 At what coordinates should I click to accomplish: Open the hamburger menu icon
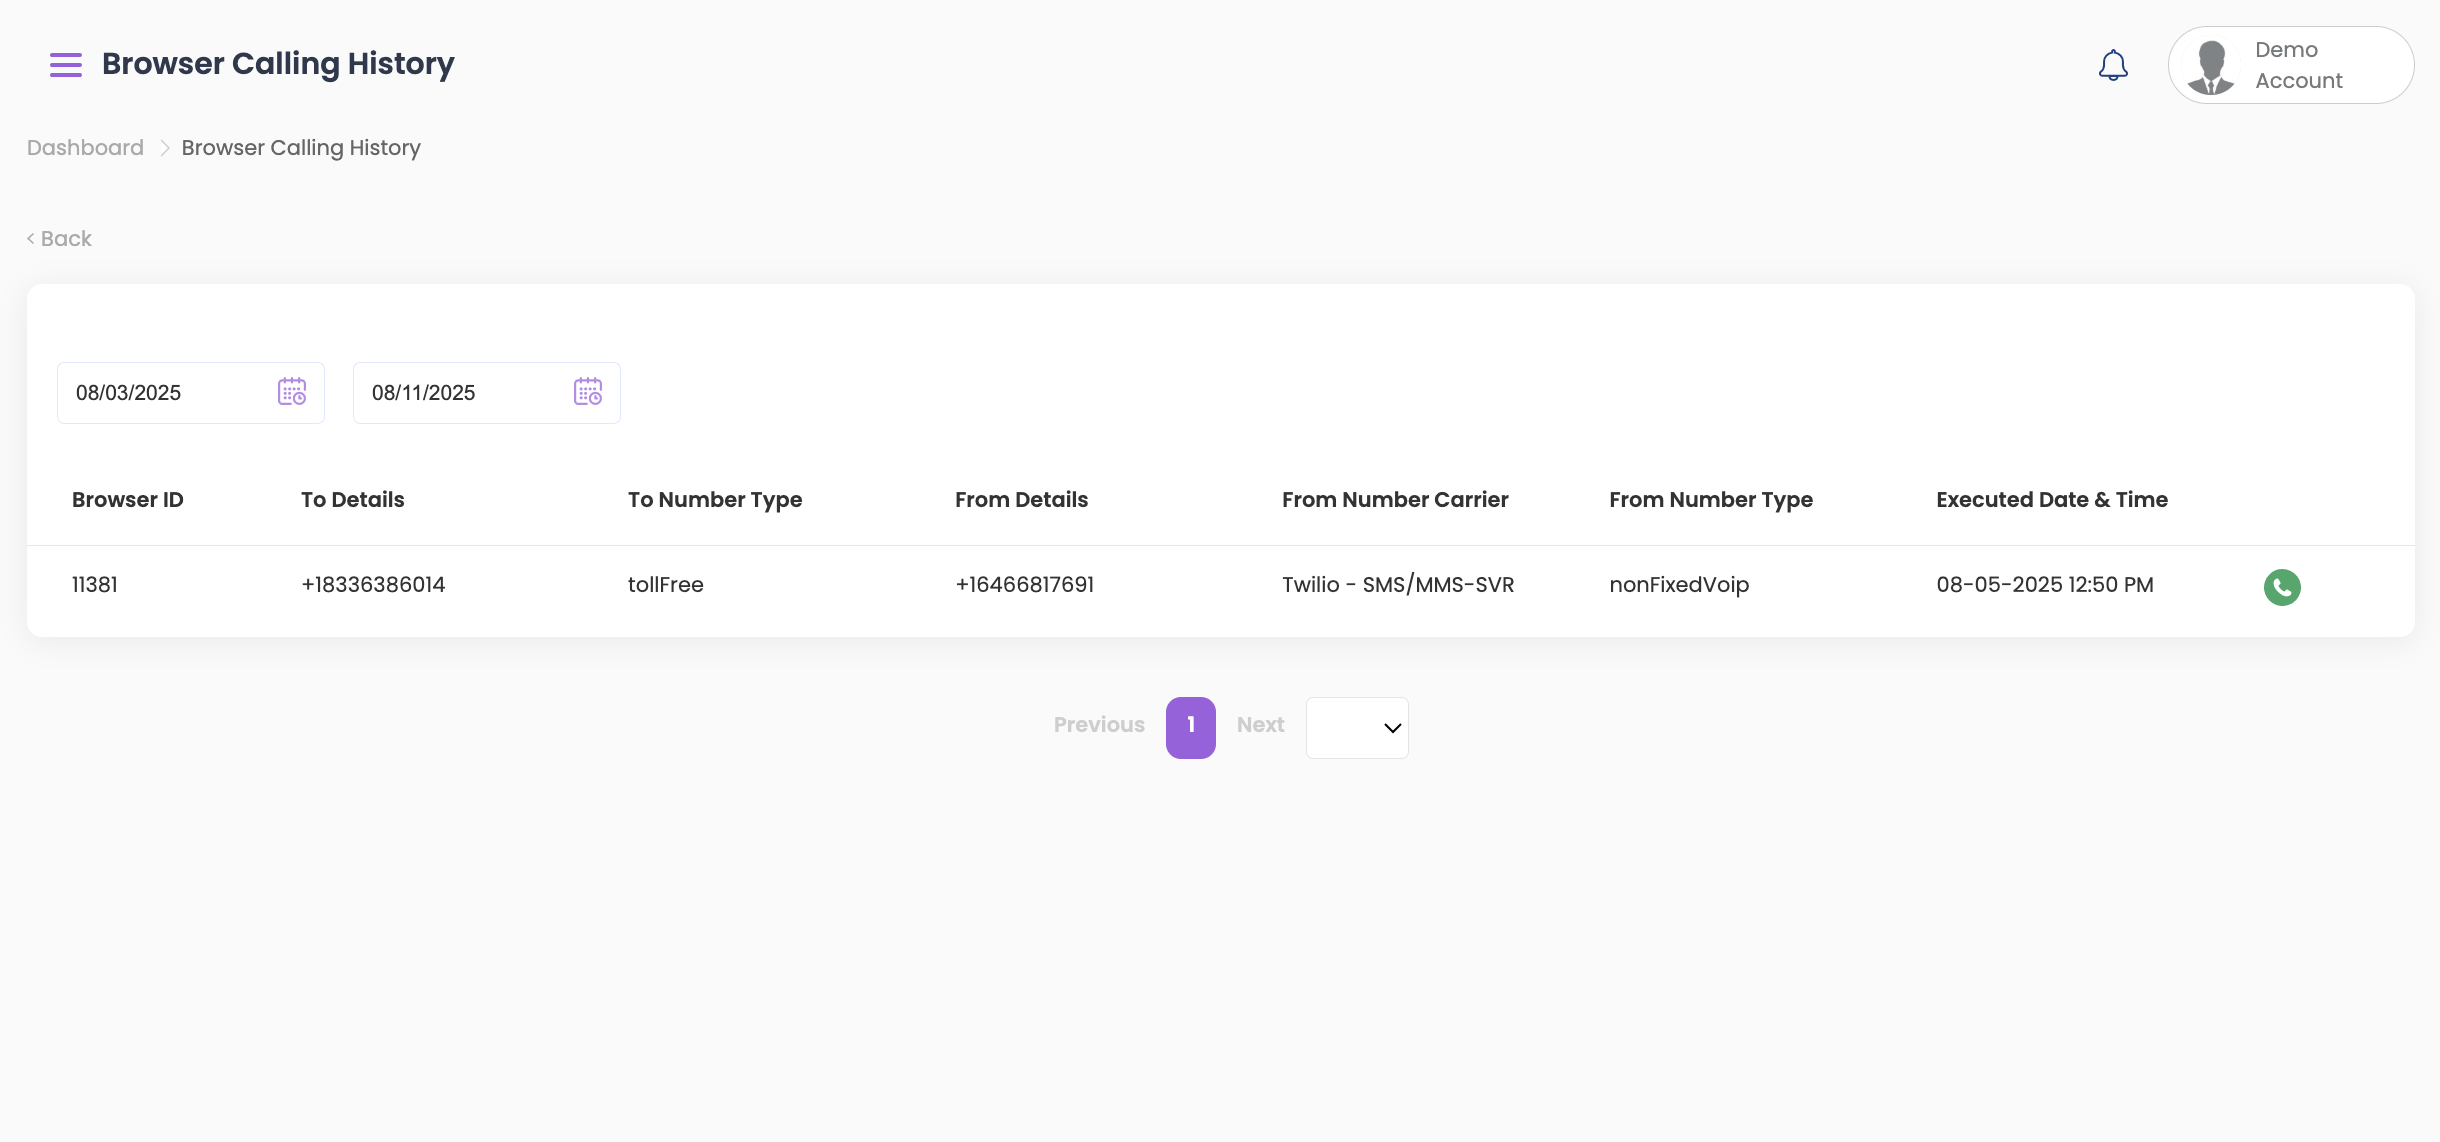coord(66,65)
